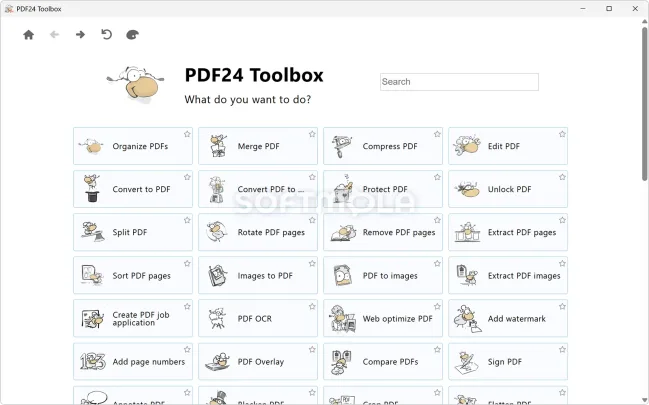
Task: Favorite the Add watermark tool star
Action: 562,306
